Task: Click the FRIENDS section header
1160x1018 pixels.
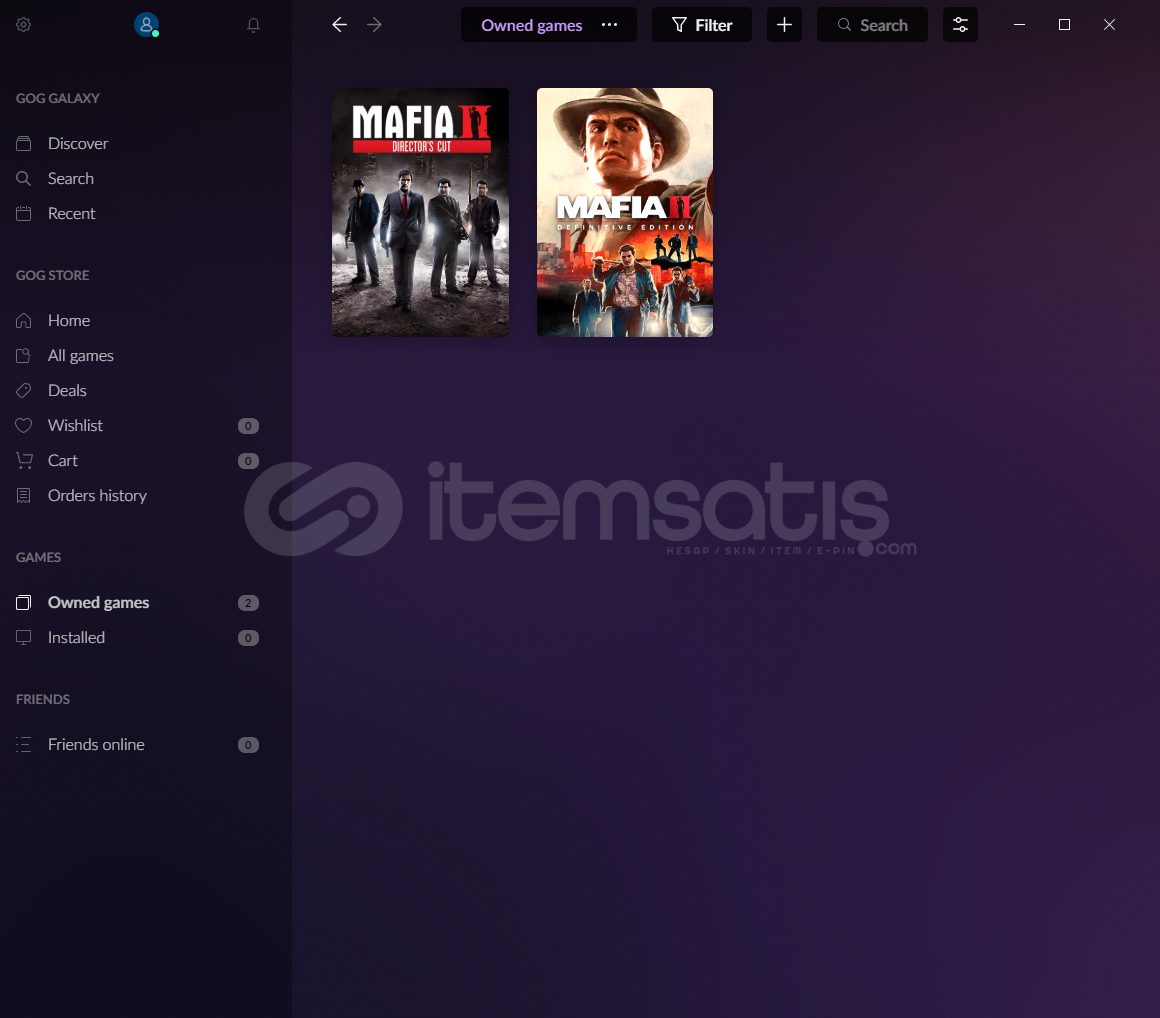Action: [x=43, y=699]
